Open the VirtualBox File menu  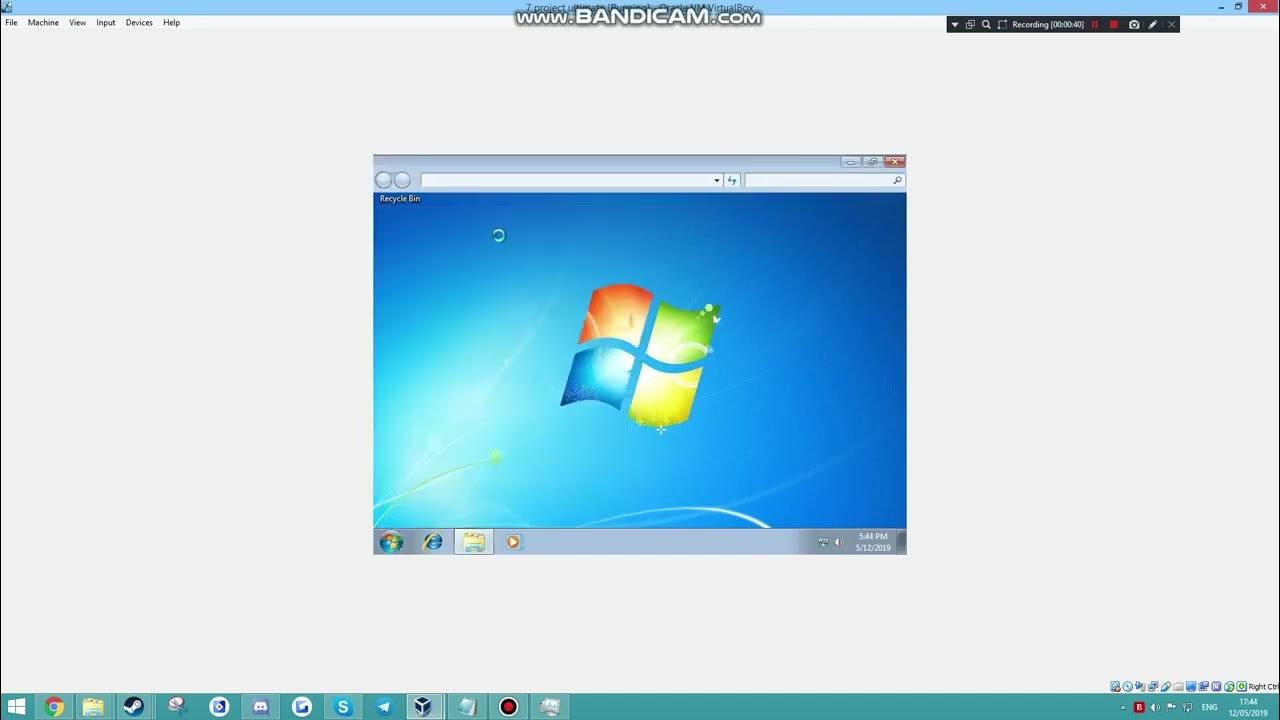tap(11, 22)
